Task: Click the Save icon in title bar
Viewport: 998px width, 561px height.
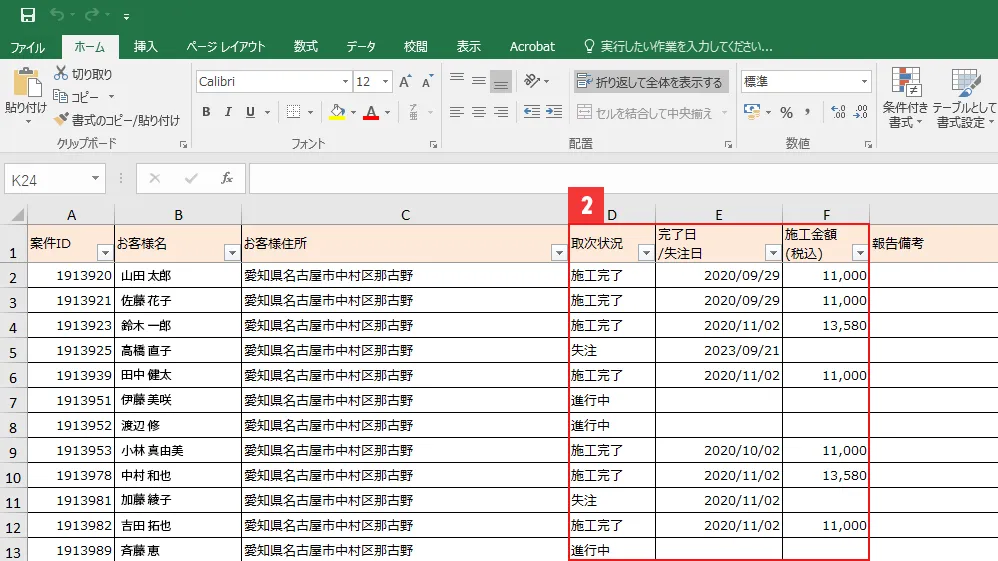Action: coord(27,15)
